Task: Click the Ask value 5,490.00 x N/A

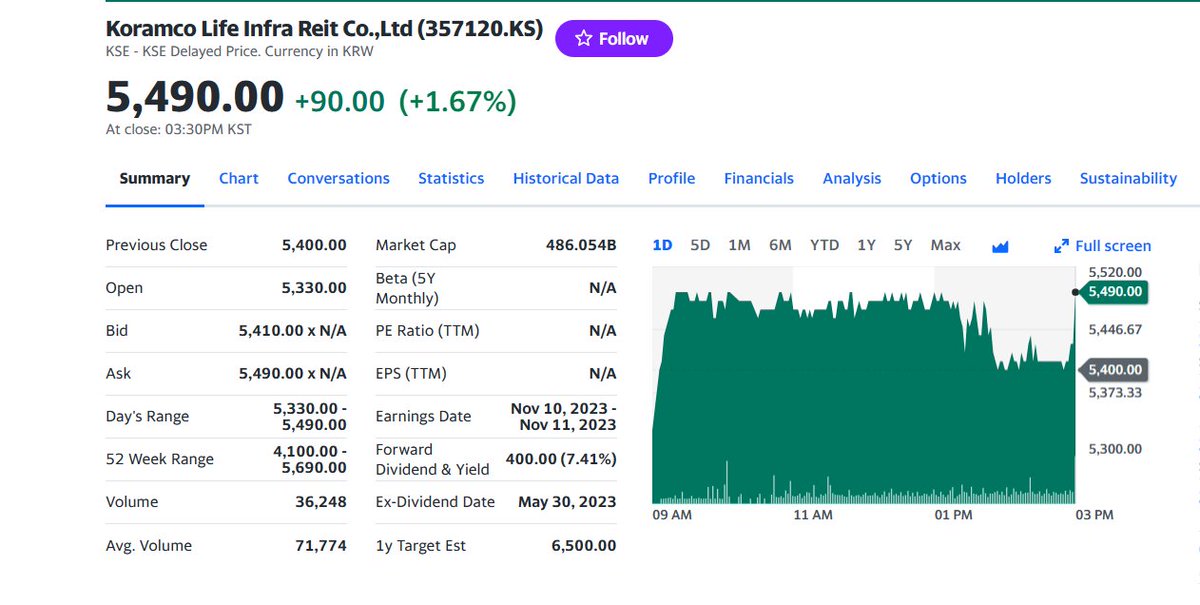Action: pyautogui.click(x=292, y=374)
